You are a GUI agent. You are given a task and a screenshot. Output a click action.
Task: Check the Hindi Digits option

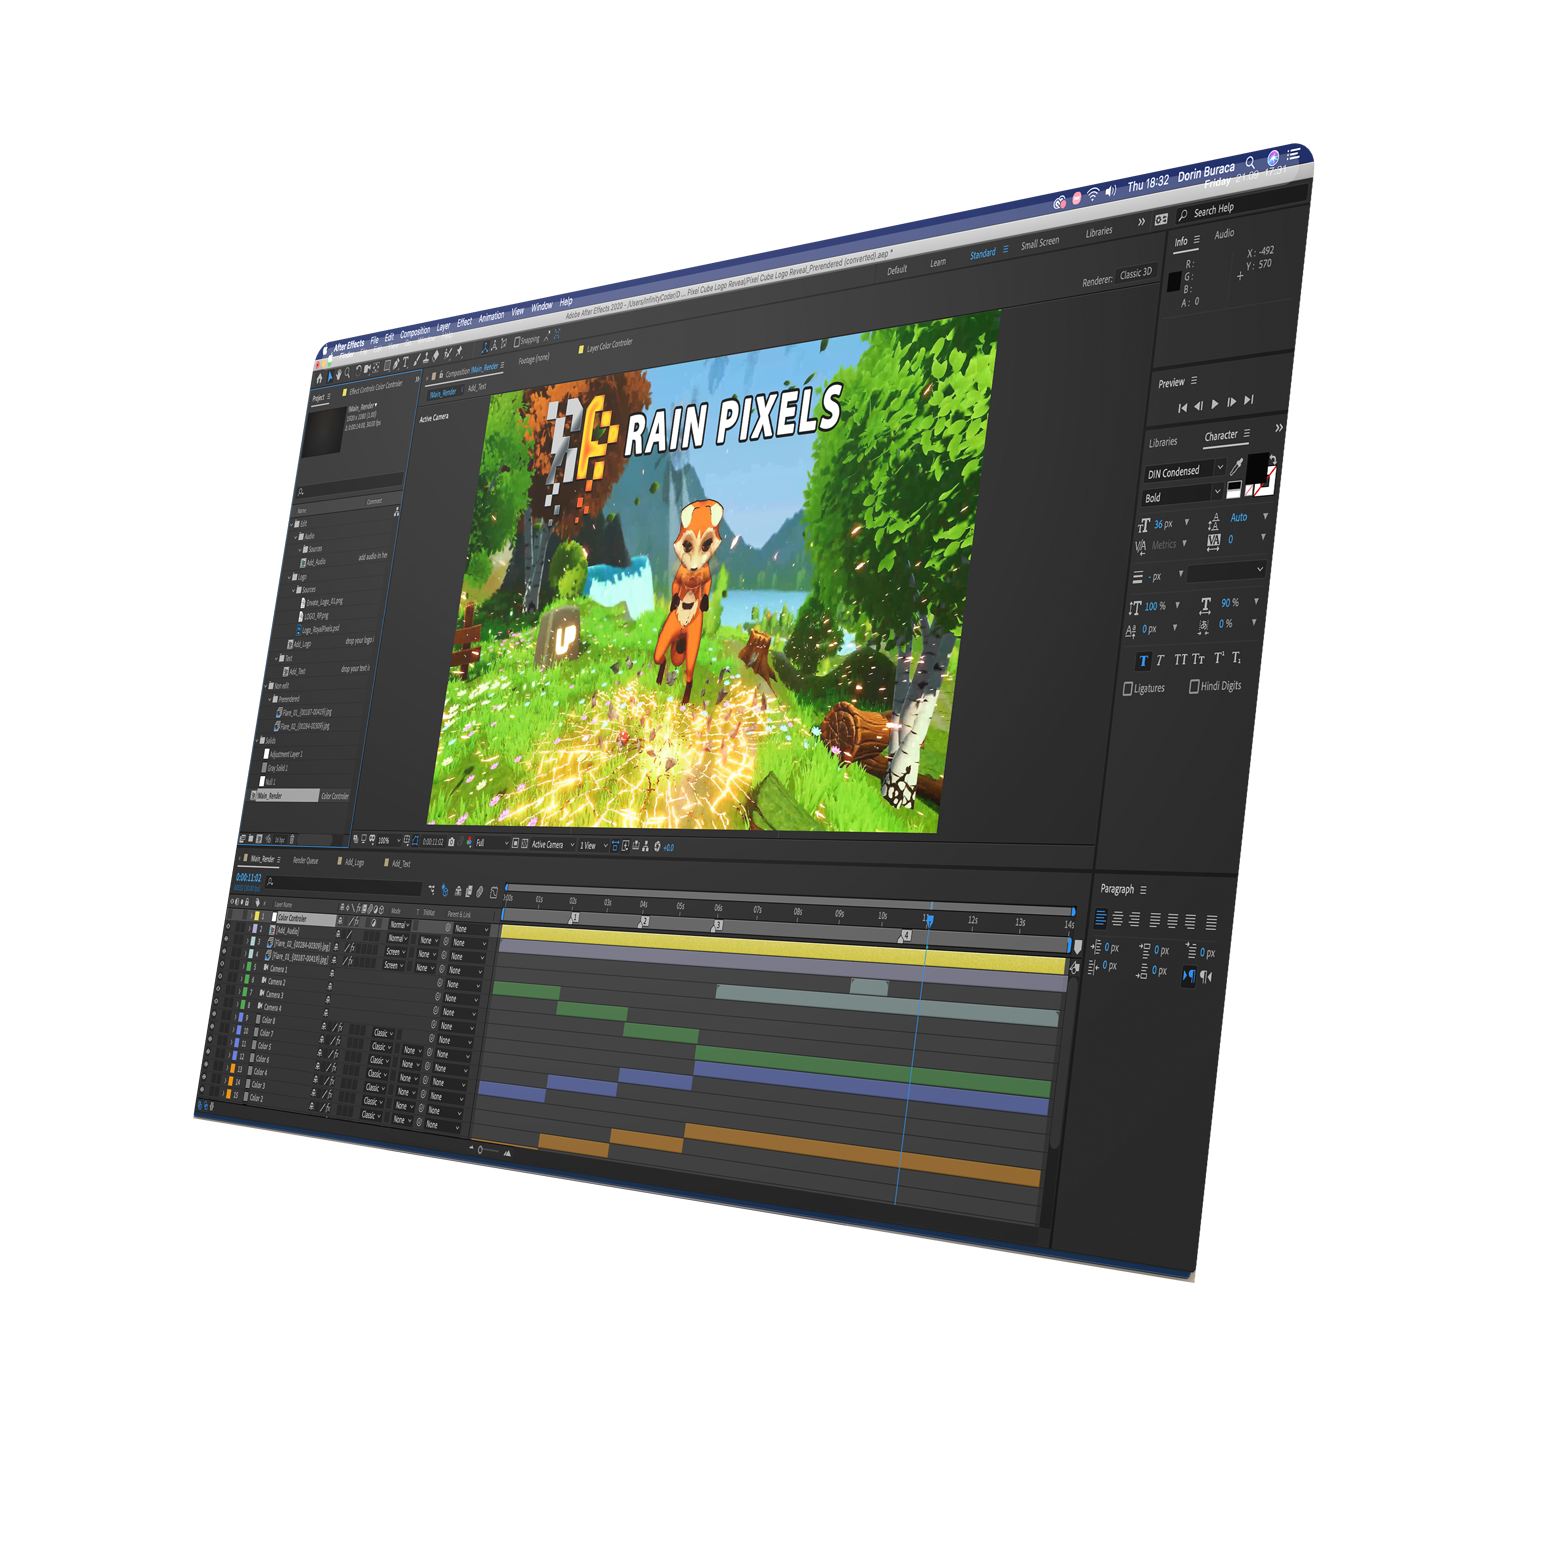1194,687
